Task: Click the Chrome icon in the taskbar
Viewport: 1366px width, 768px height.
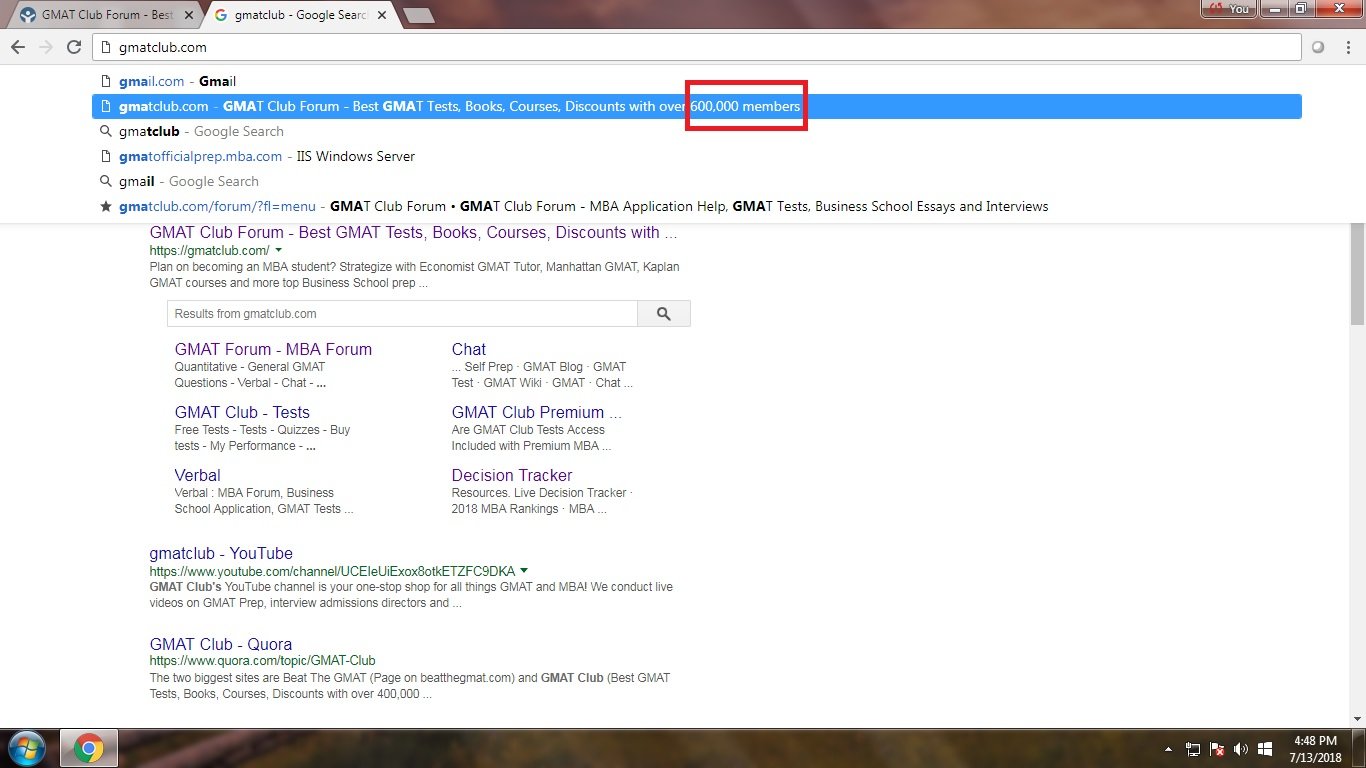Action: 89,748
